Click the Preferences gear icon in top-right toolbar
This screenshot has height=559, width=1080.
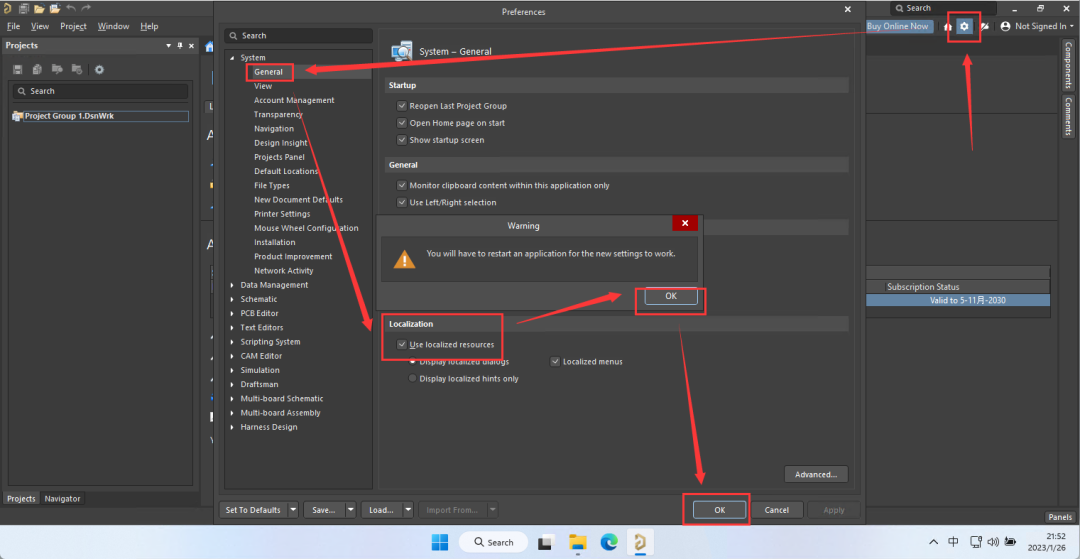click(x=964, y=26)
